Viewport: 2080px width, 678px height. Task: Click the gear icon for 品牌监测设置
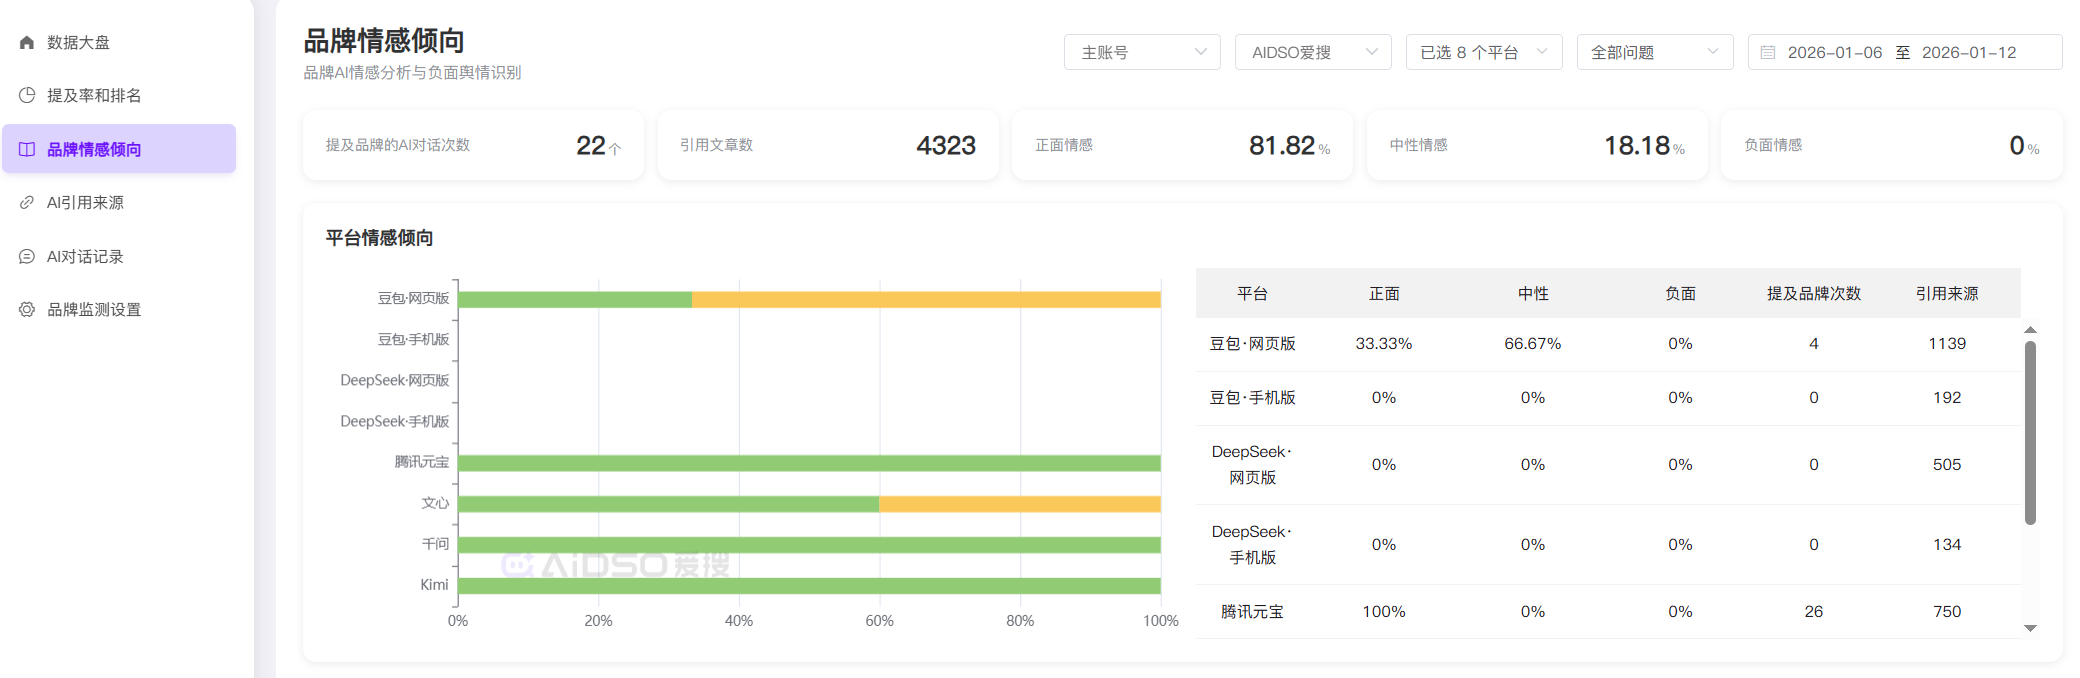tap(27, 309)
